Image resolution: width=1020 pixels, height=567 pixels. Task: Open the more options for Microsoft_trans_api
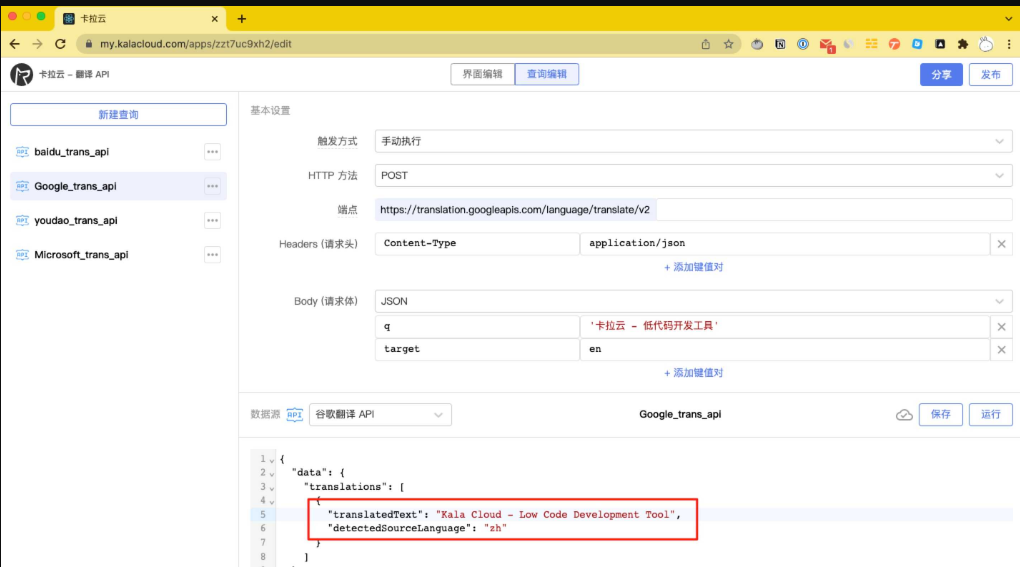[213, 255]
